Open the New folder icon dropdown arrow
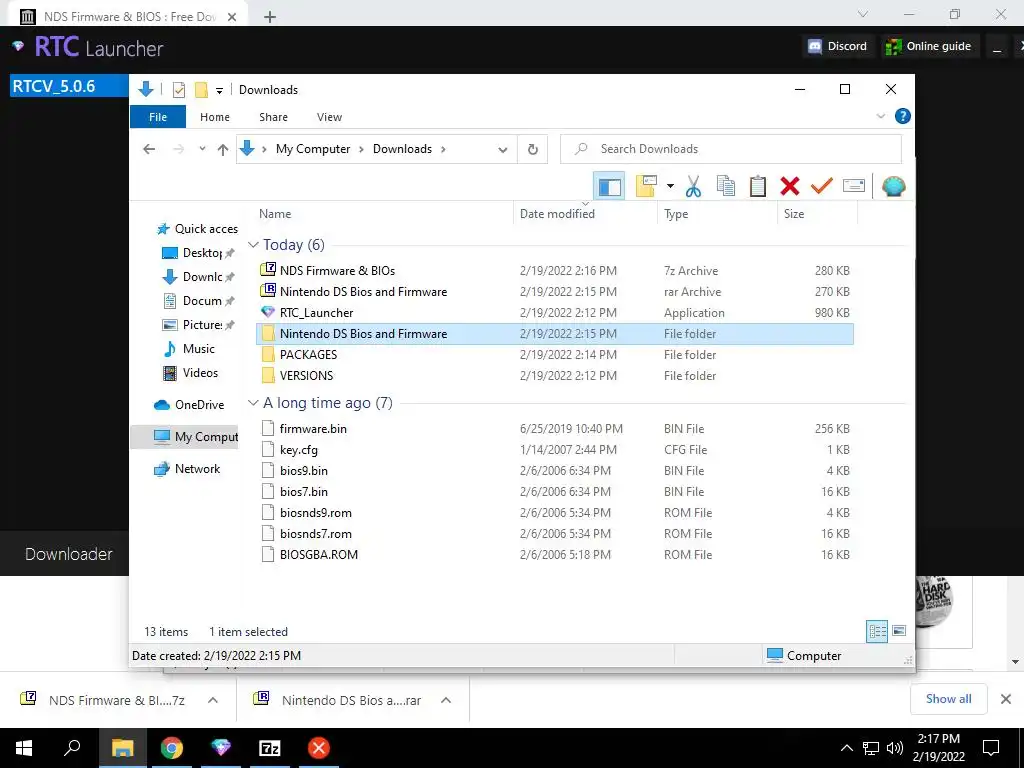The height and width of the screenshot is (768, 1024). click(670, 187)
